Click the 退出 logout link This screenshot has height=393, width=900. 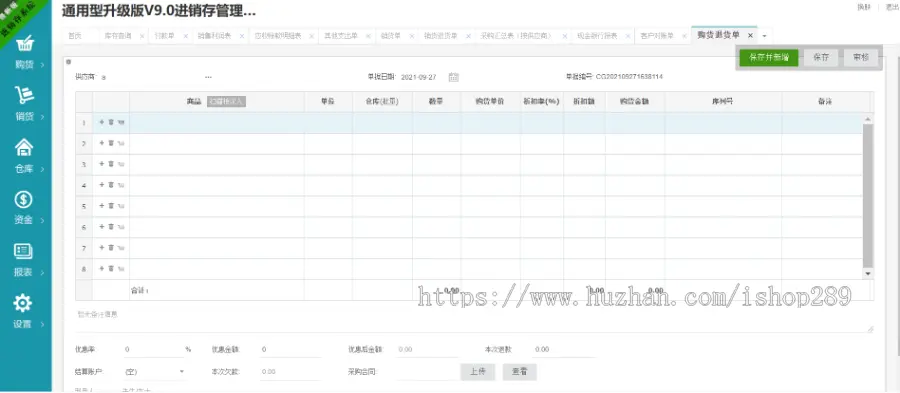pos(892,7)
